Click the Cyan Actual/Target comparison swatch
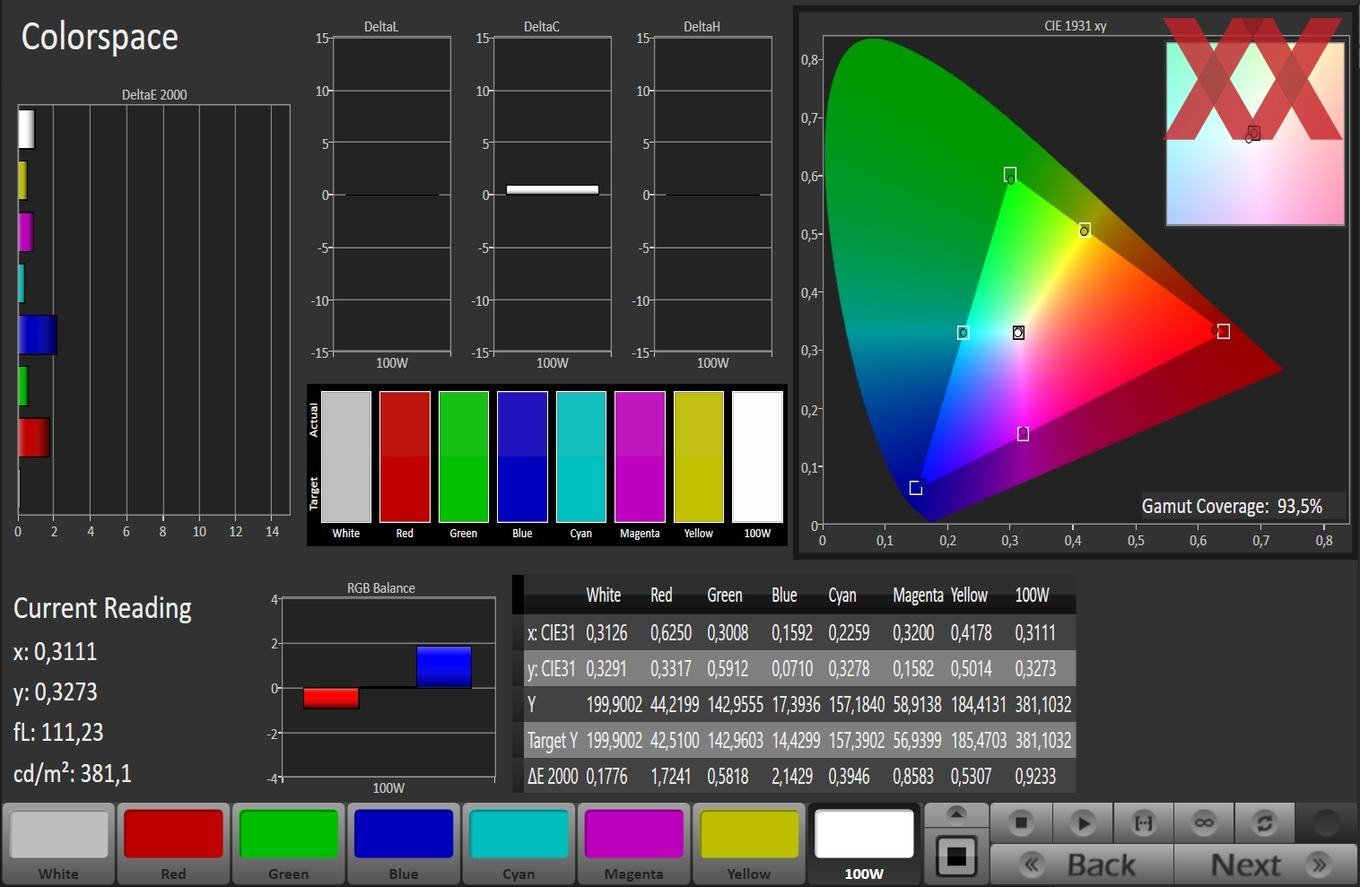Screen dimensions: 1360x887 (581, 457)
